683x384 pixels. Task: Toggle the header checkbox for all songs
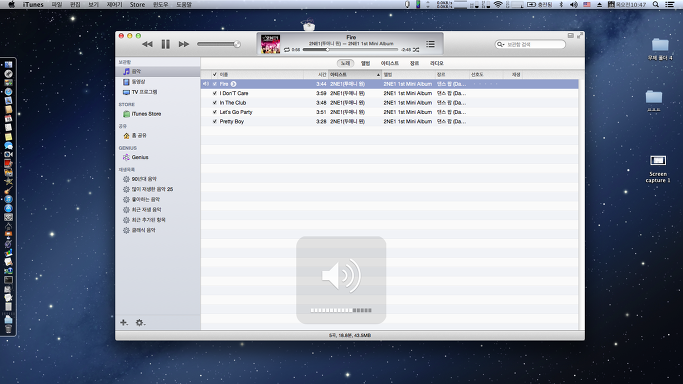(x=214, y=74)
